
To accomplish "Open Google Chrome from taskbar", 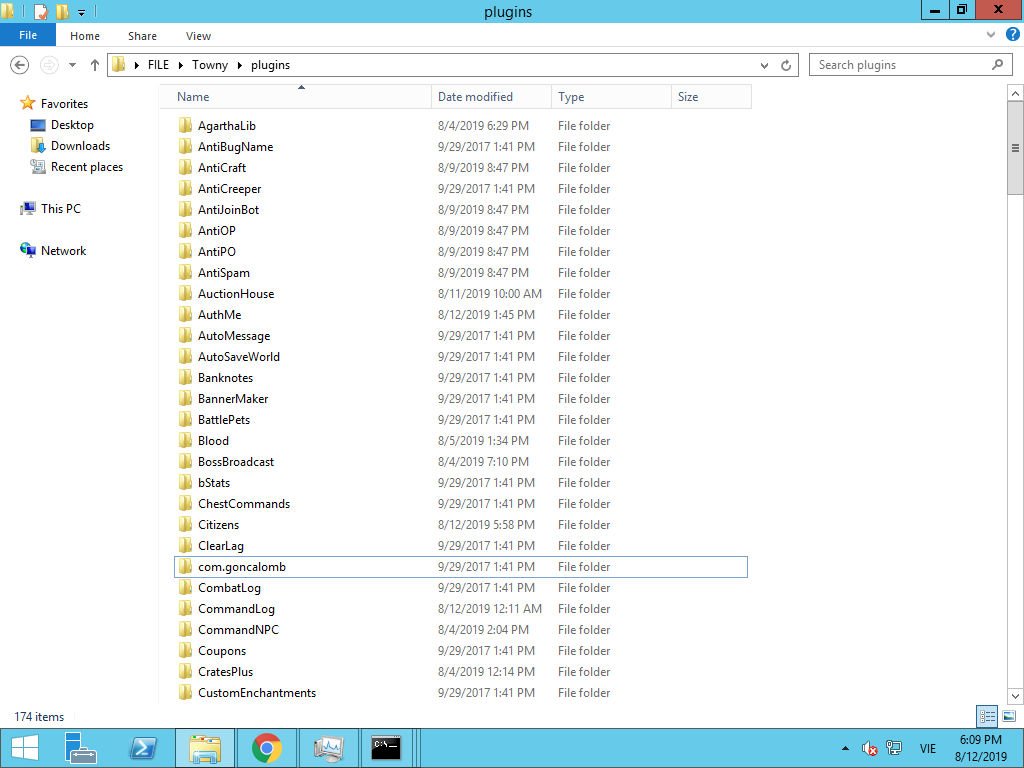I will [x=266, y=748].
